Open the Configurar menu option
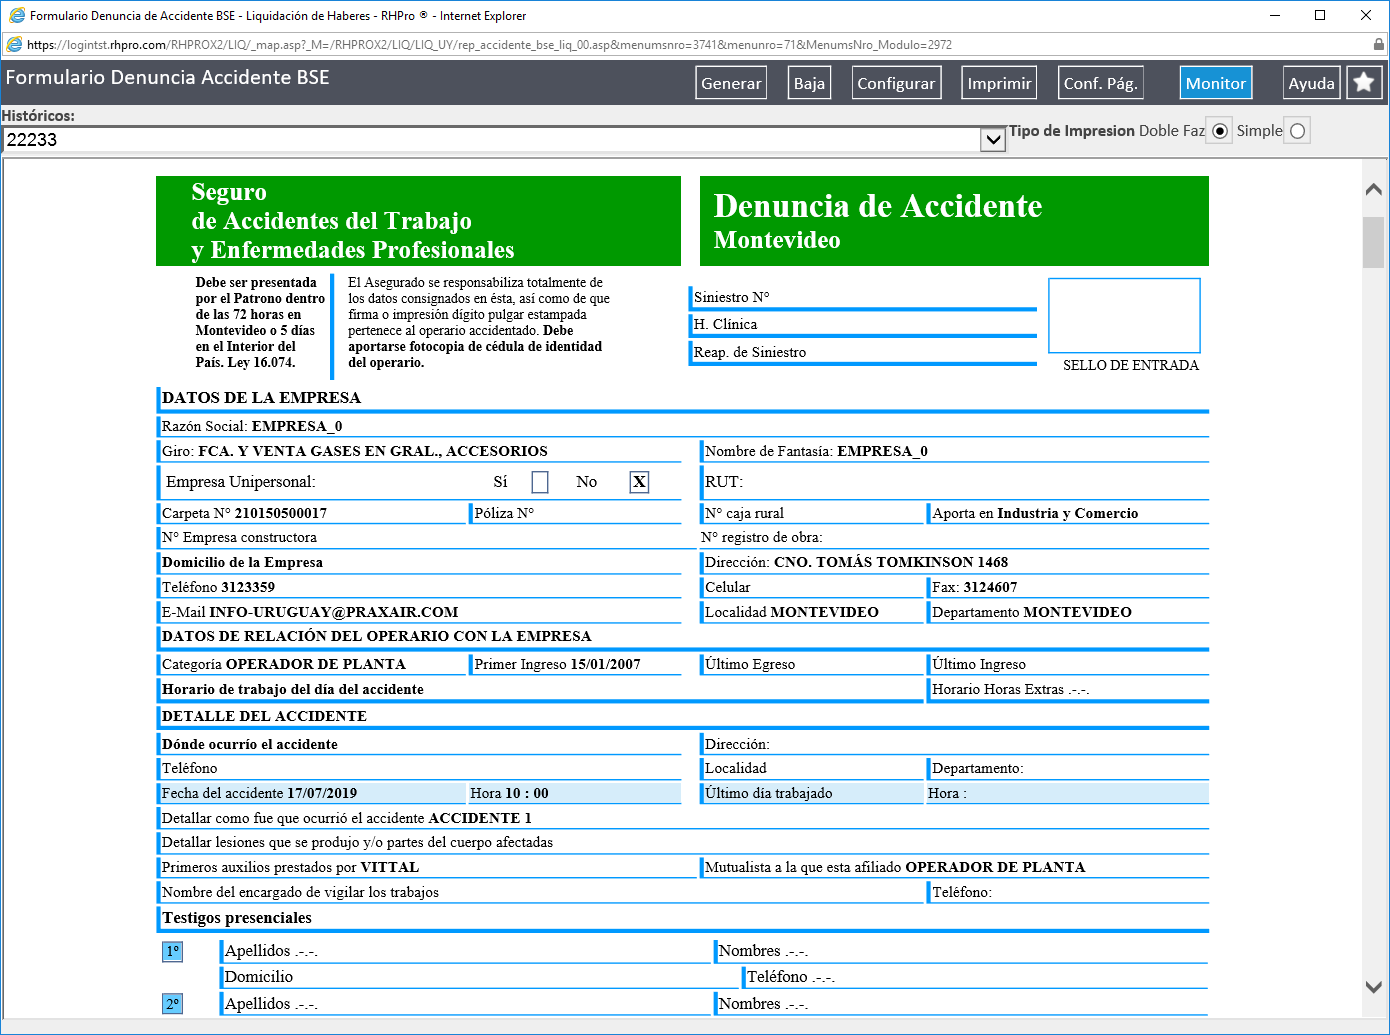This screenshot has width=1390, height=1035. [x=896, y=83]
